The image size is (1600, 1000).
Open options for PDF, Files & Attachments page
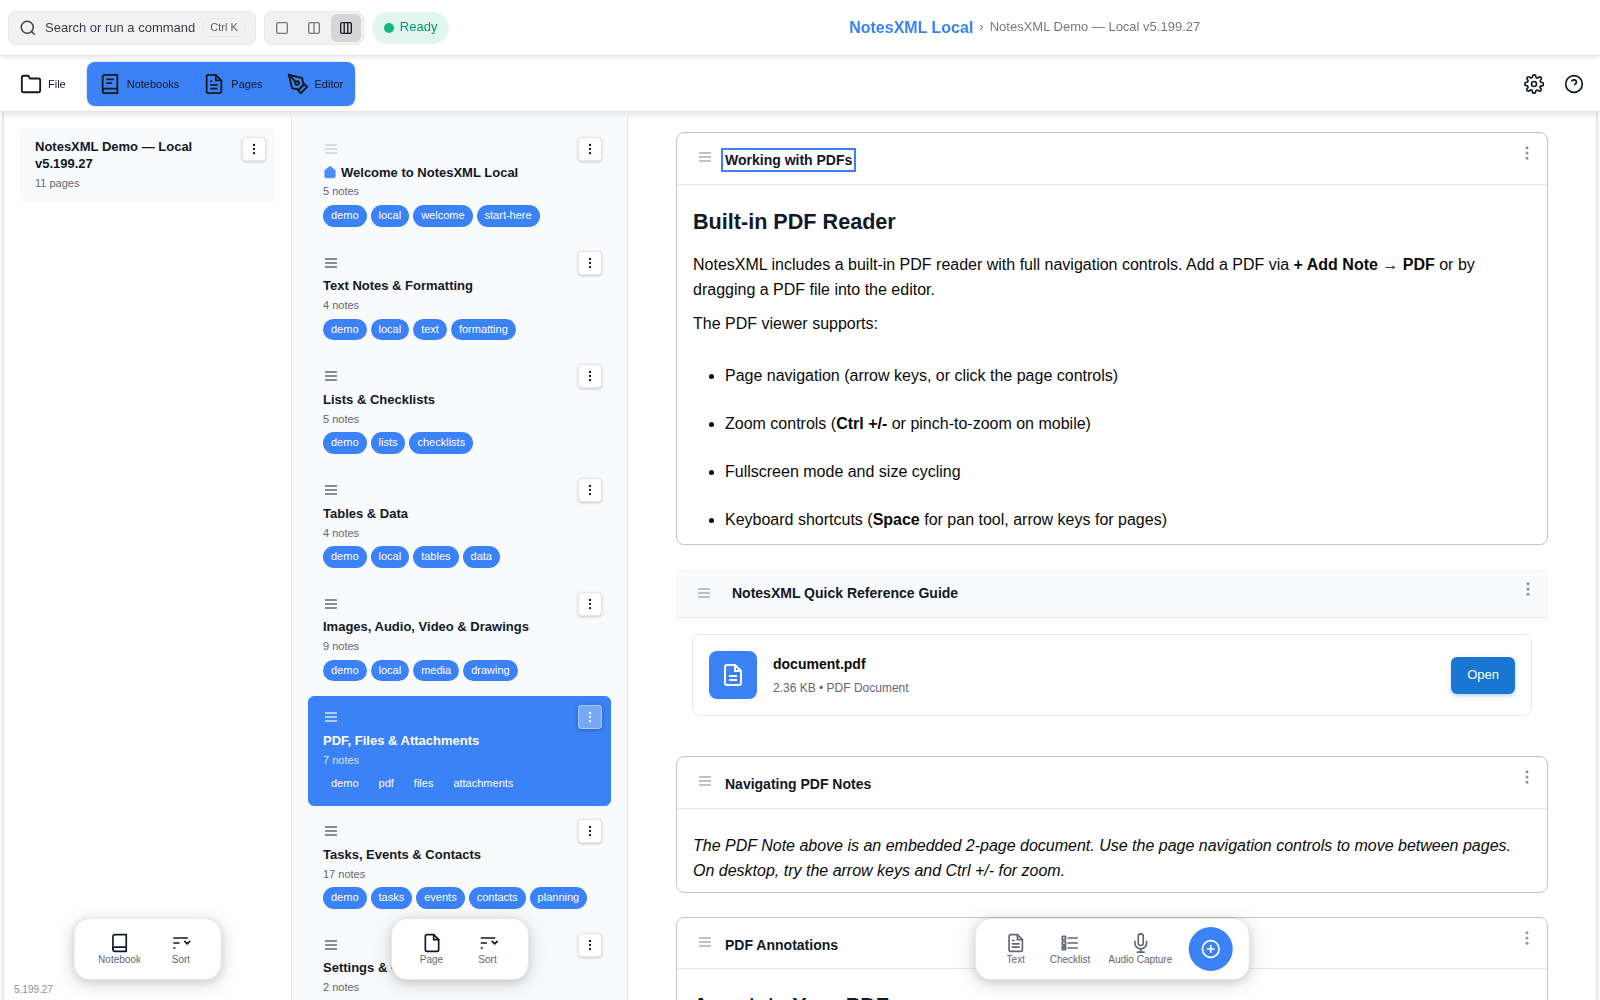pyautogui.click(x=590, y=717)
